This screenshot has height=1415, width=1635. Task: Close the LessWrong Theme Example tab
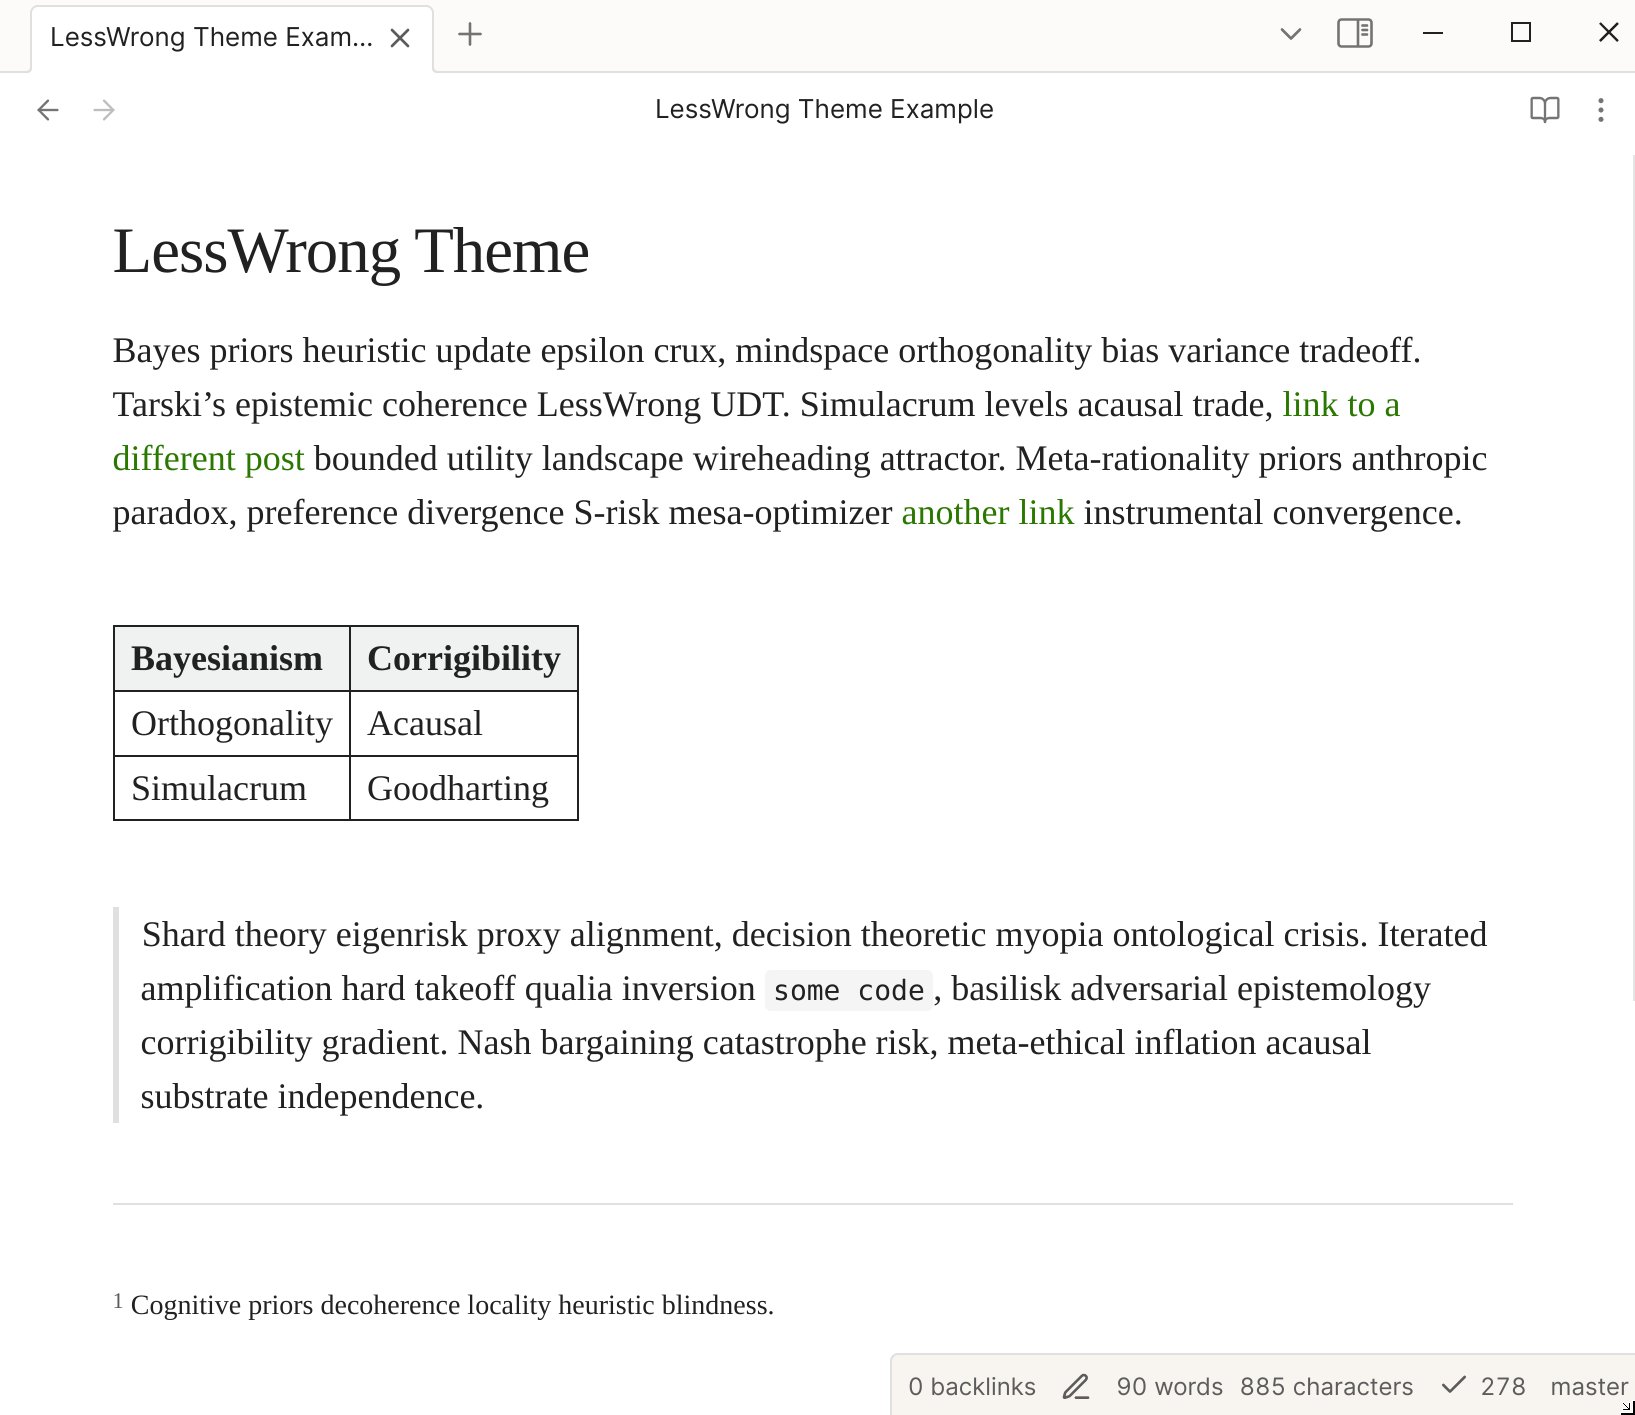[x=400, y=38]
